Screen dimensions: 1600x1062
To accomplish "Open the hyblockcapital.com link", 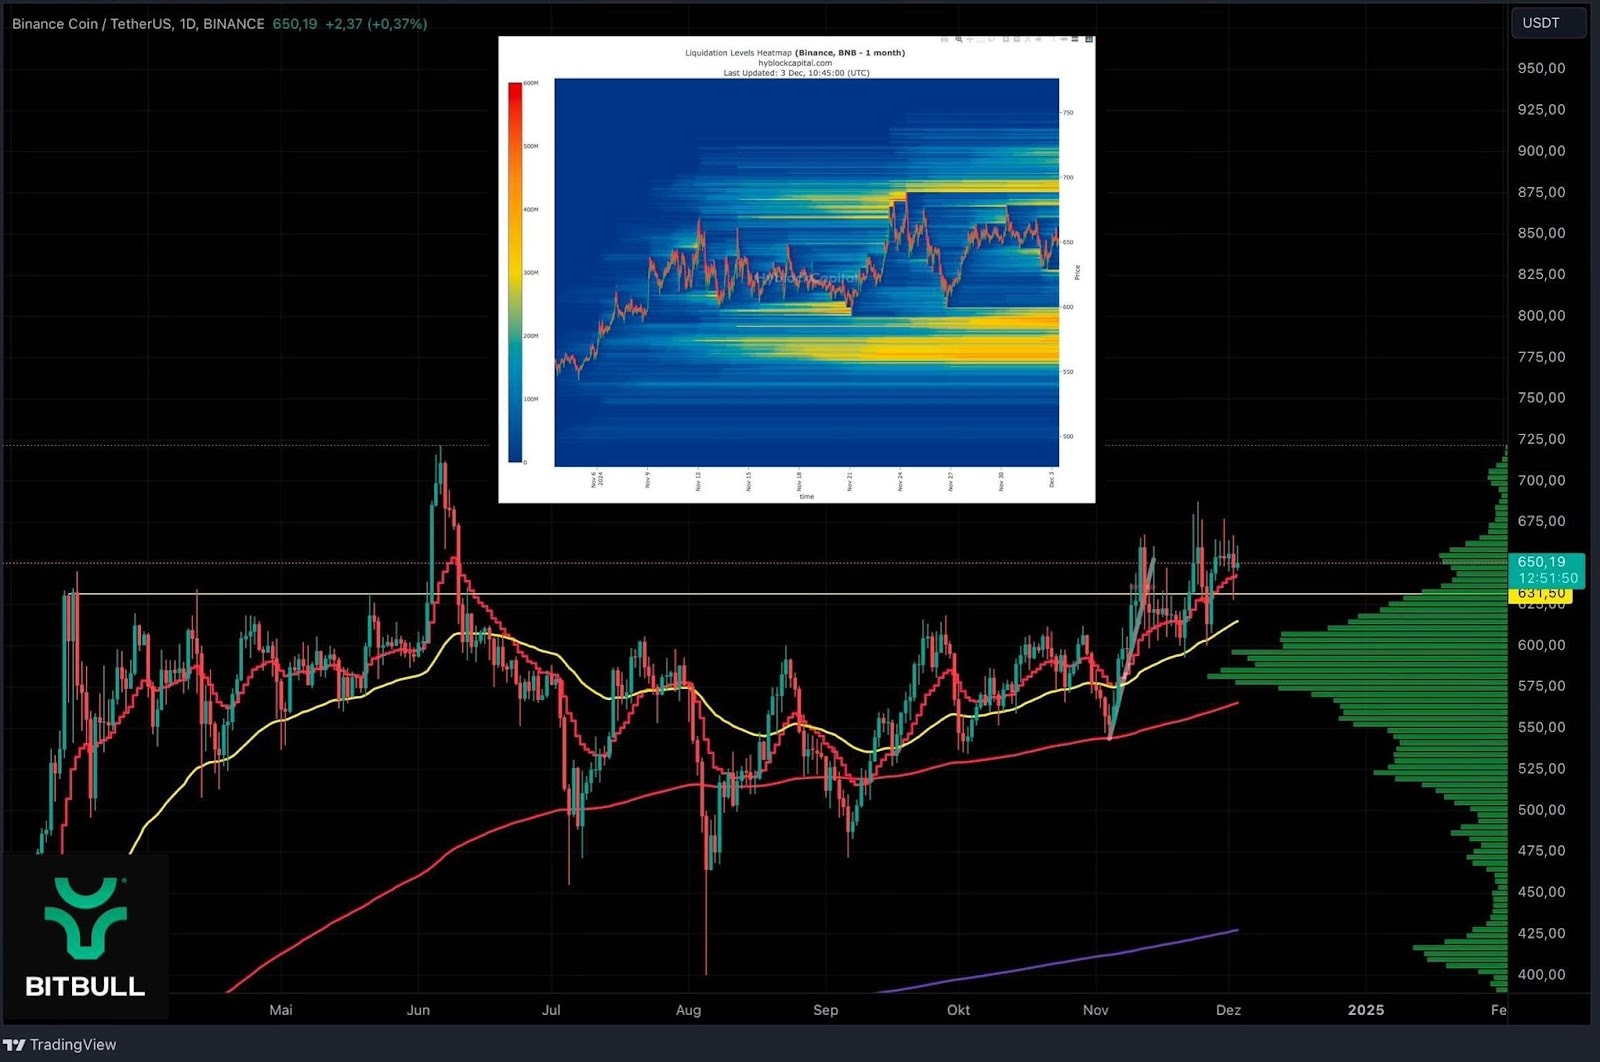I will pyautogui.click(x=795, y=63).
